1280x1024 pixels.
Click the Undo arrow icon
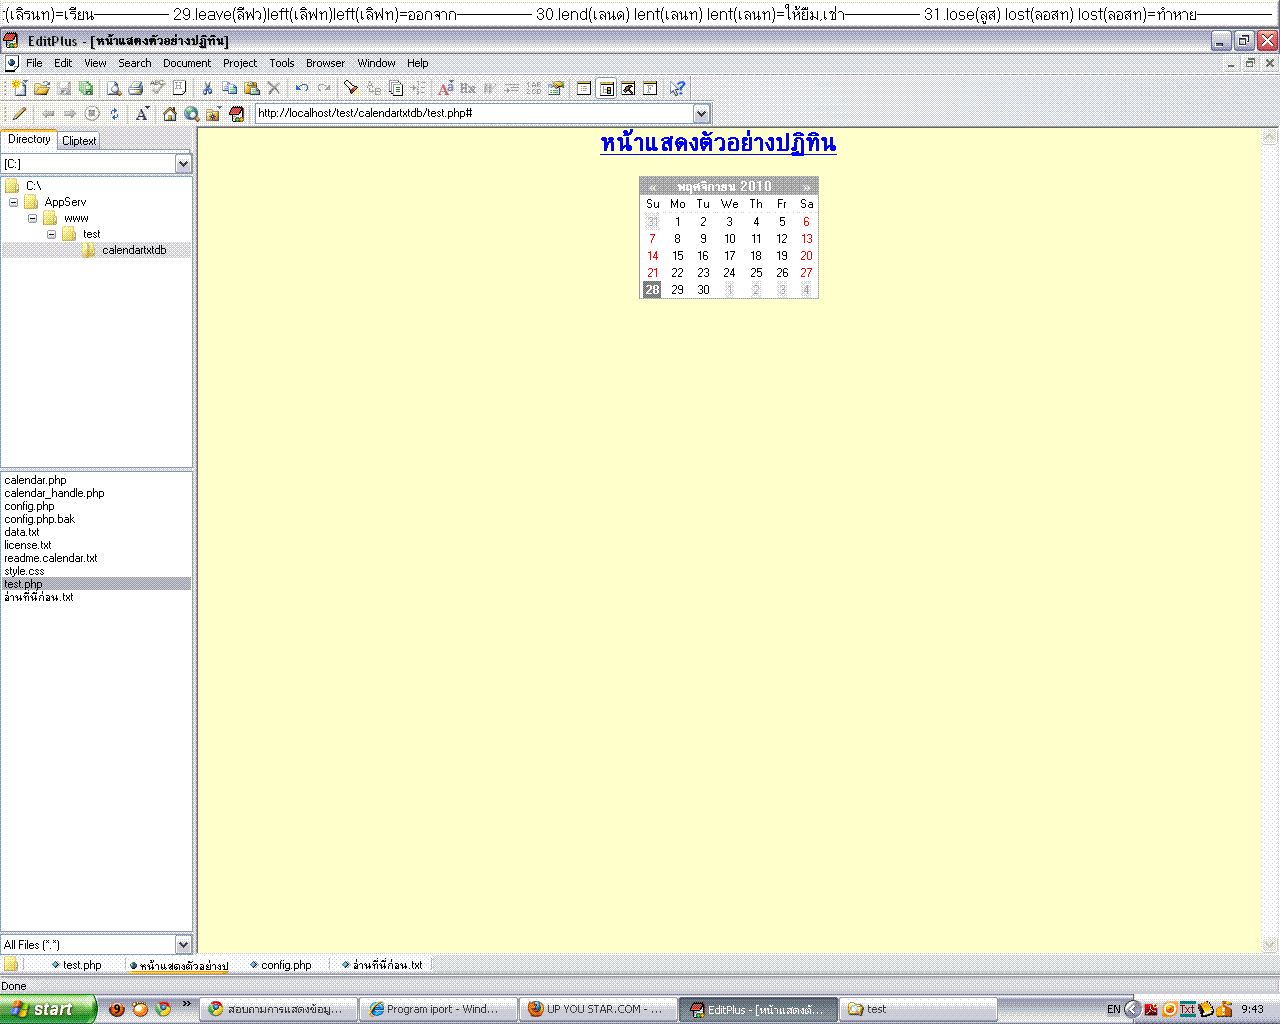pyautogui.click(x=302, y=88)
